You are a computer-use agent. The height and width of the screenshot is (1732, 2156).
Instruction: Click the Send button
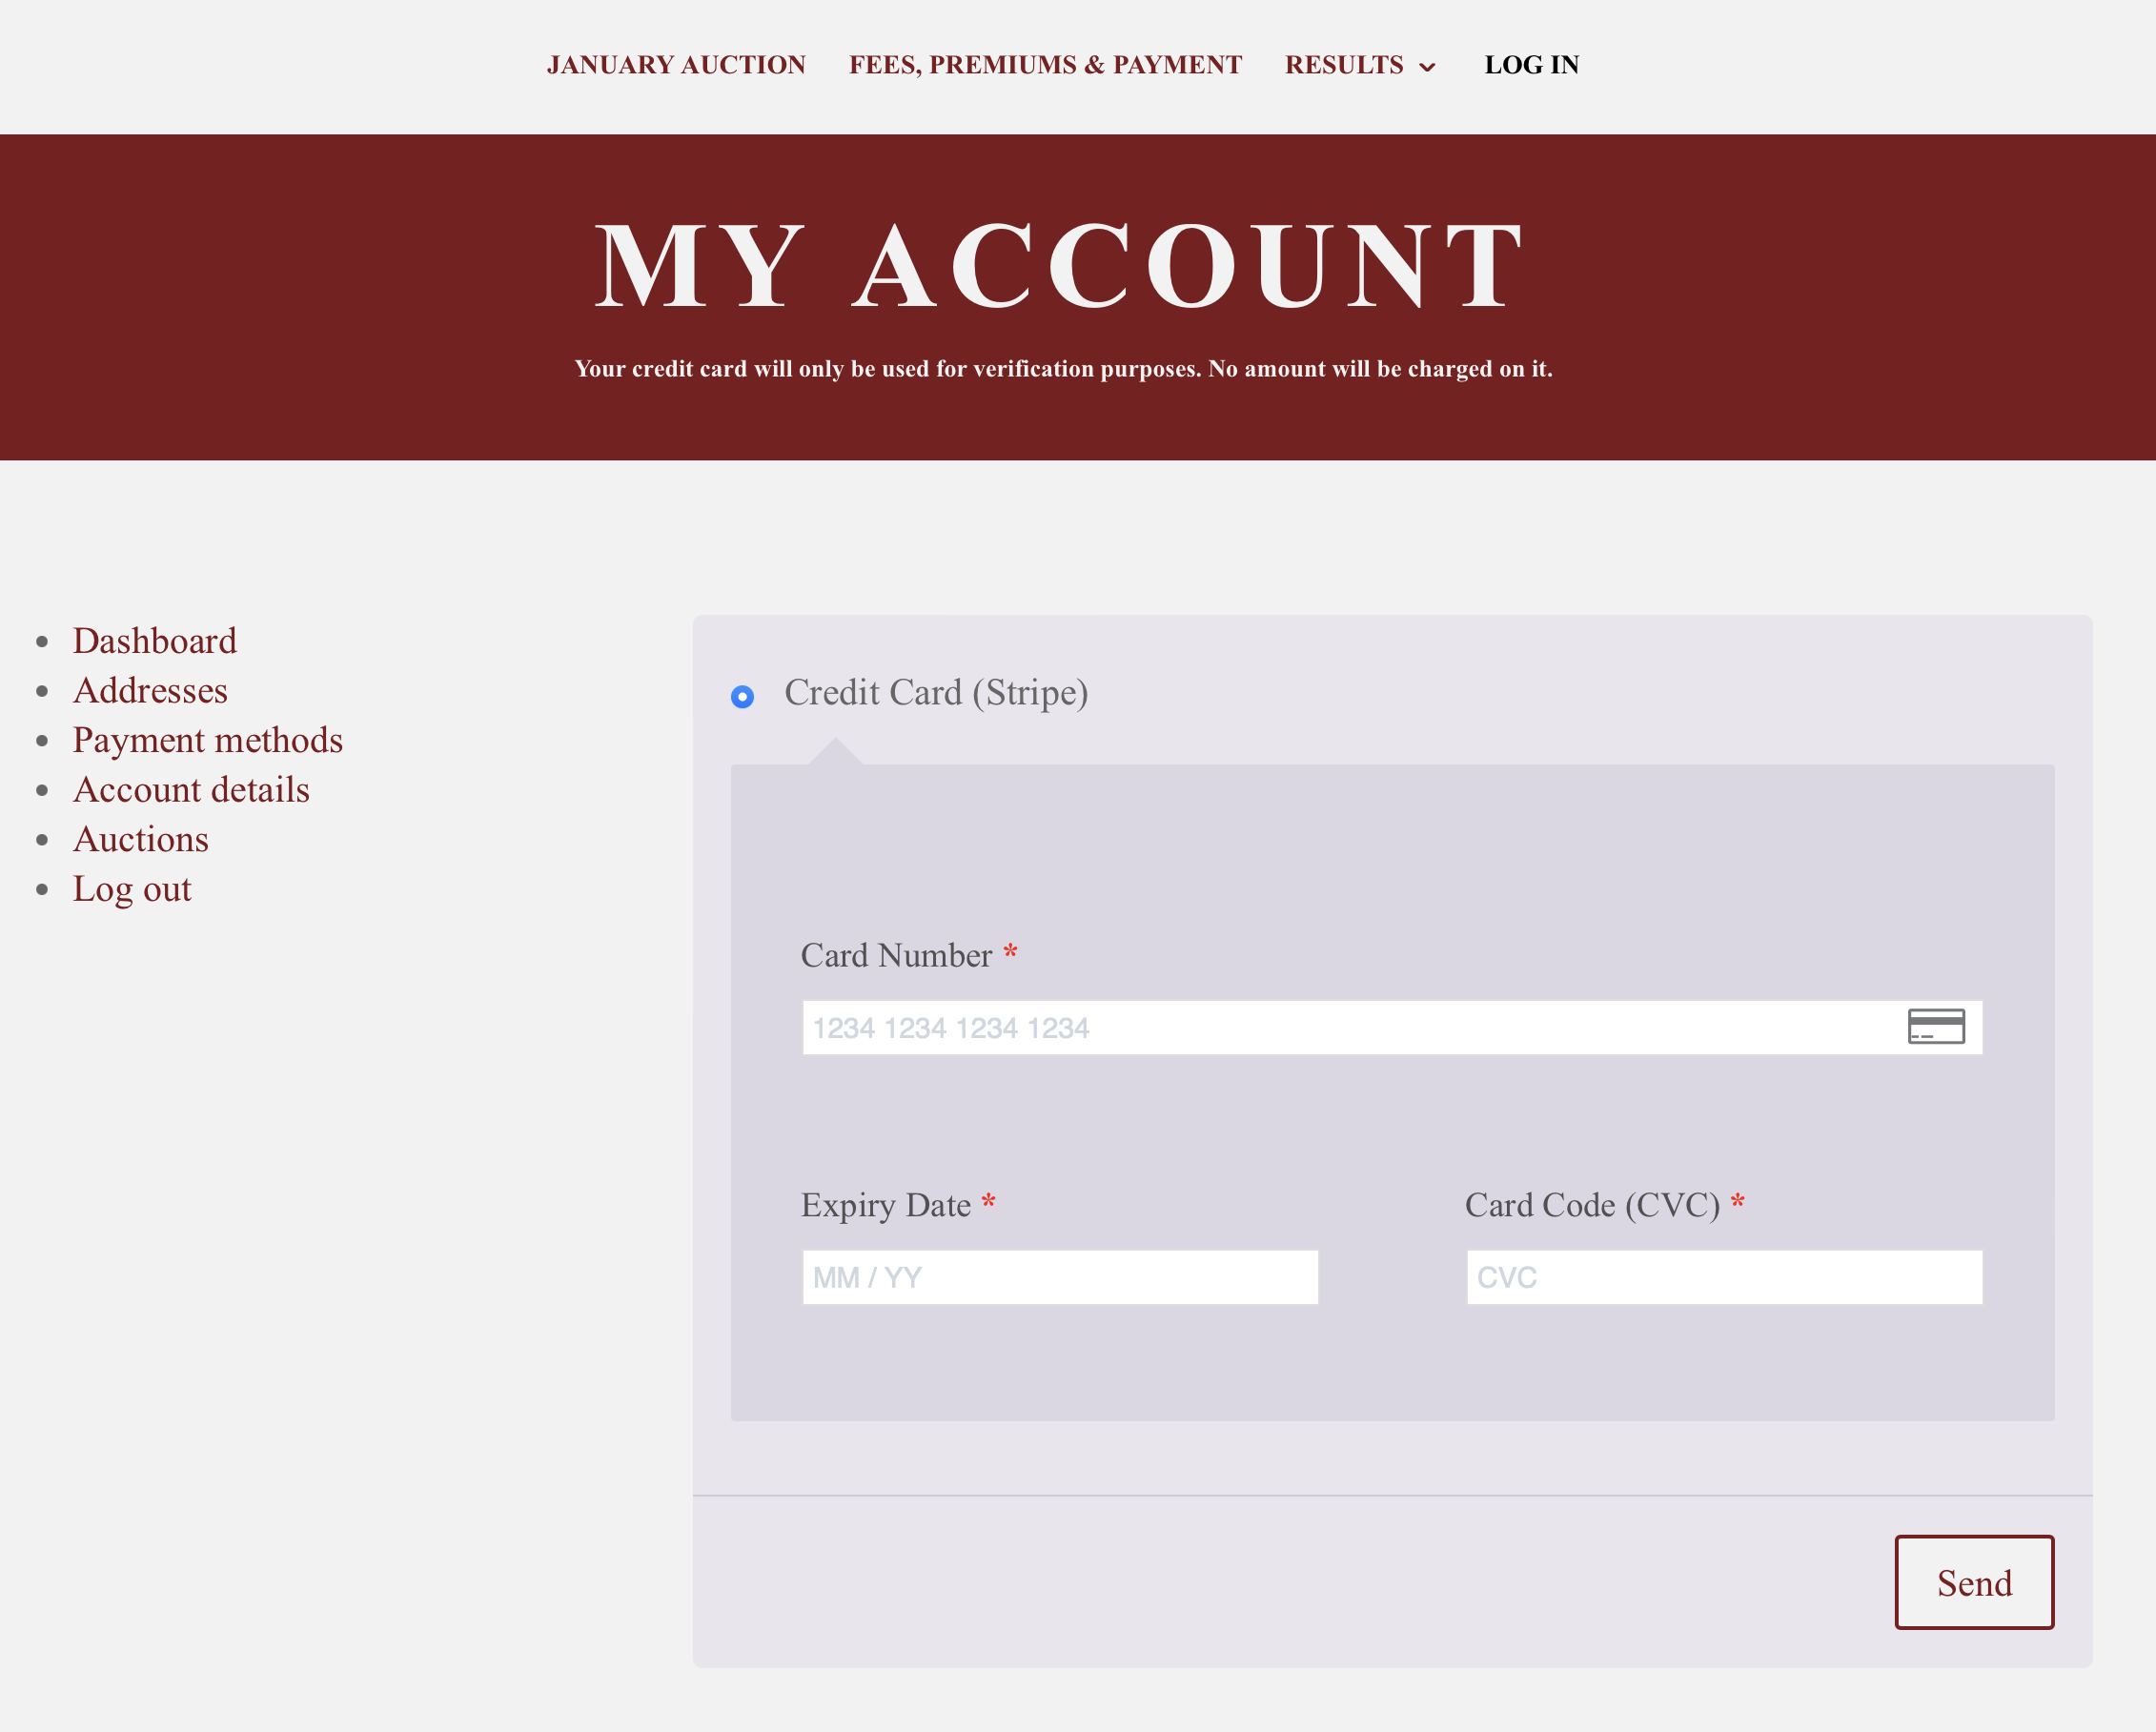(x=1974, y=1582)
